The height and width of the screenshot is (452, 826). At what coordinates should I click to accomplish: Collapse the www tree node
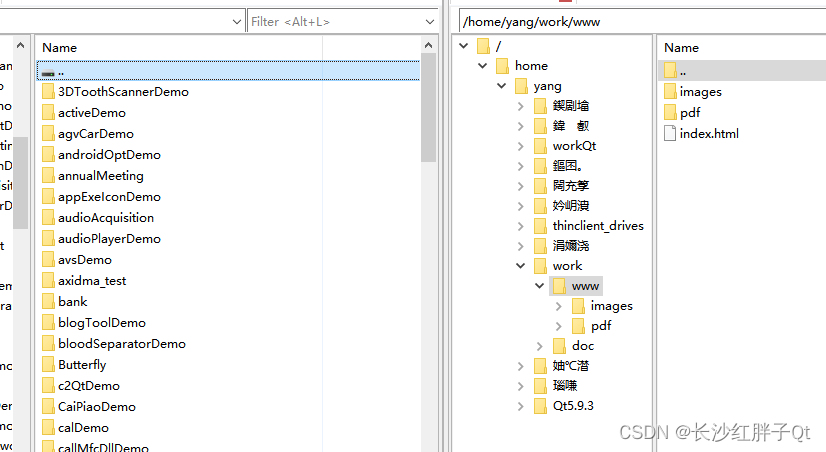[x=539, y=286]
